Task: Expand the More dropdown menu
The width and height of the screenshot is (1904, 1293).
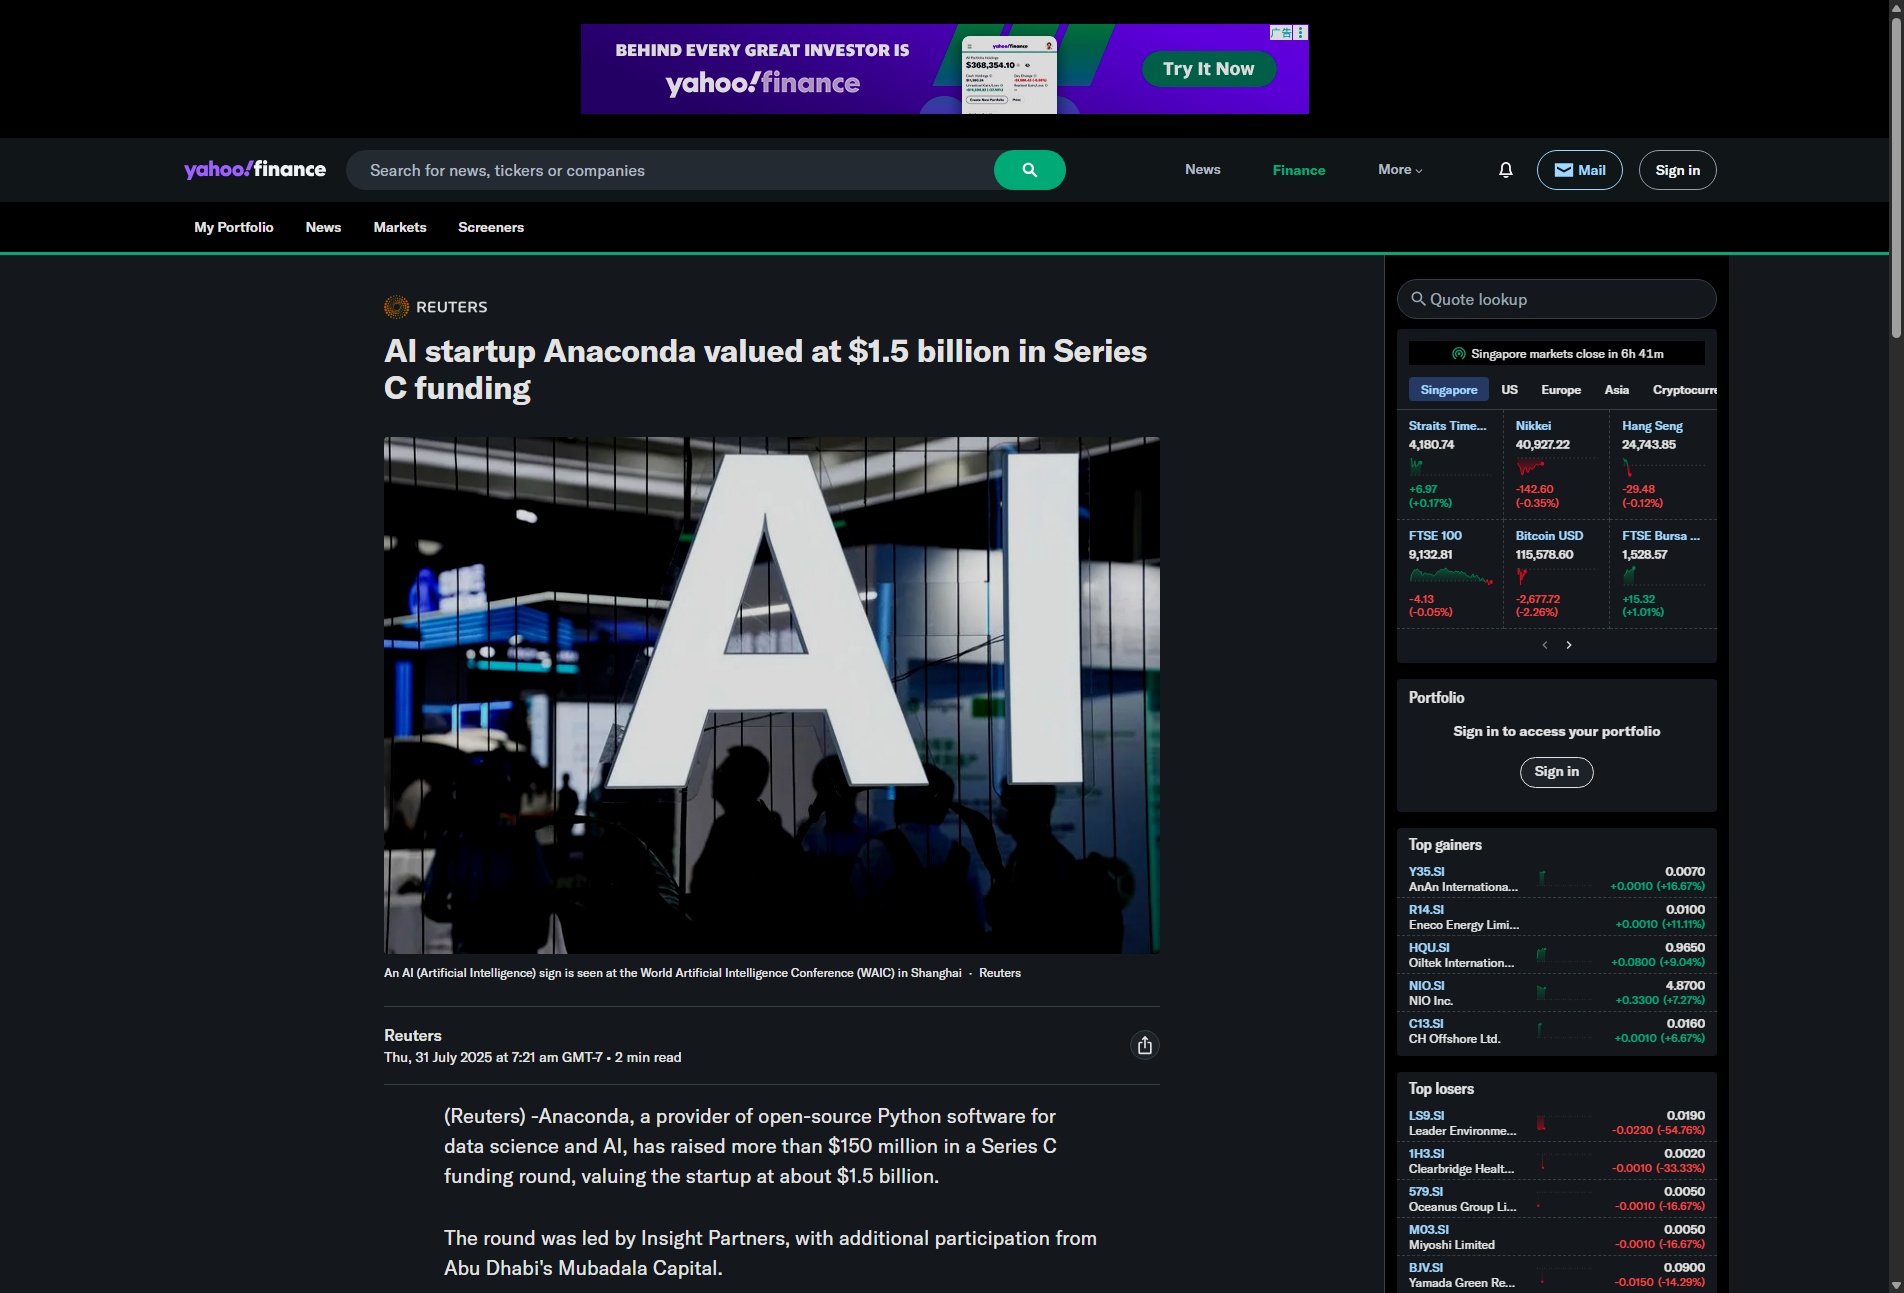Action: tap(1400, 170)
